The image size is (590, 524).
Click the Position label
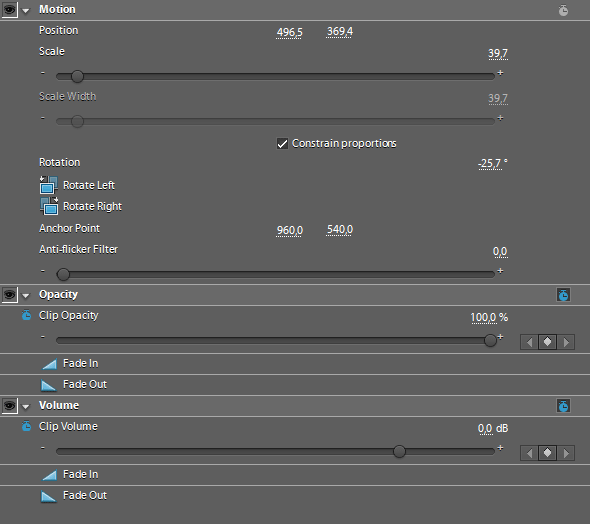pyautogui.click(x=58, y=30)
